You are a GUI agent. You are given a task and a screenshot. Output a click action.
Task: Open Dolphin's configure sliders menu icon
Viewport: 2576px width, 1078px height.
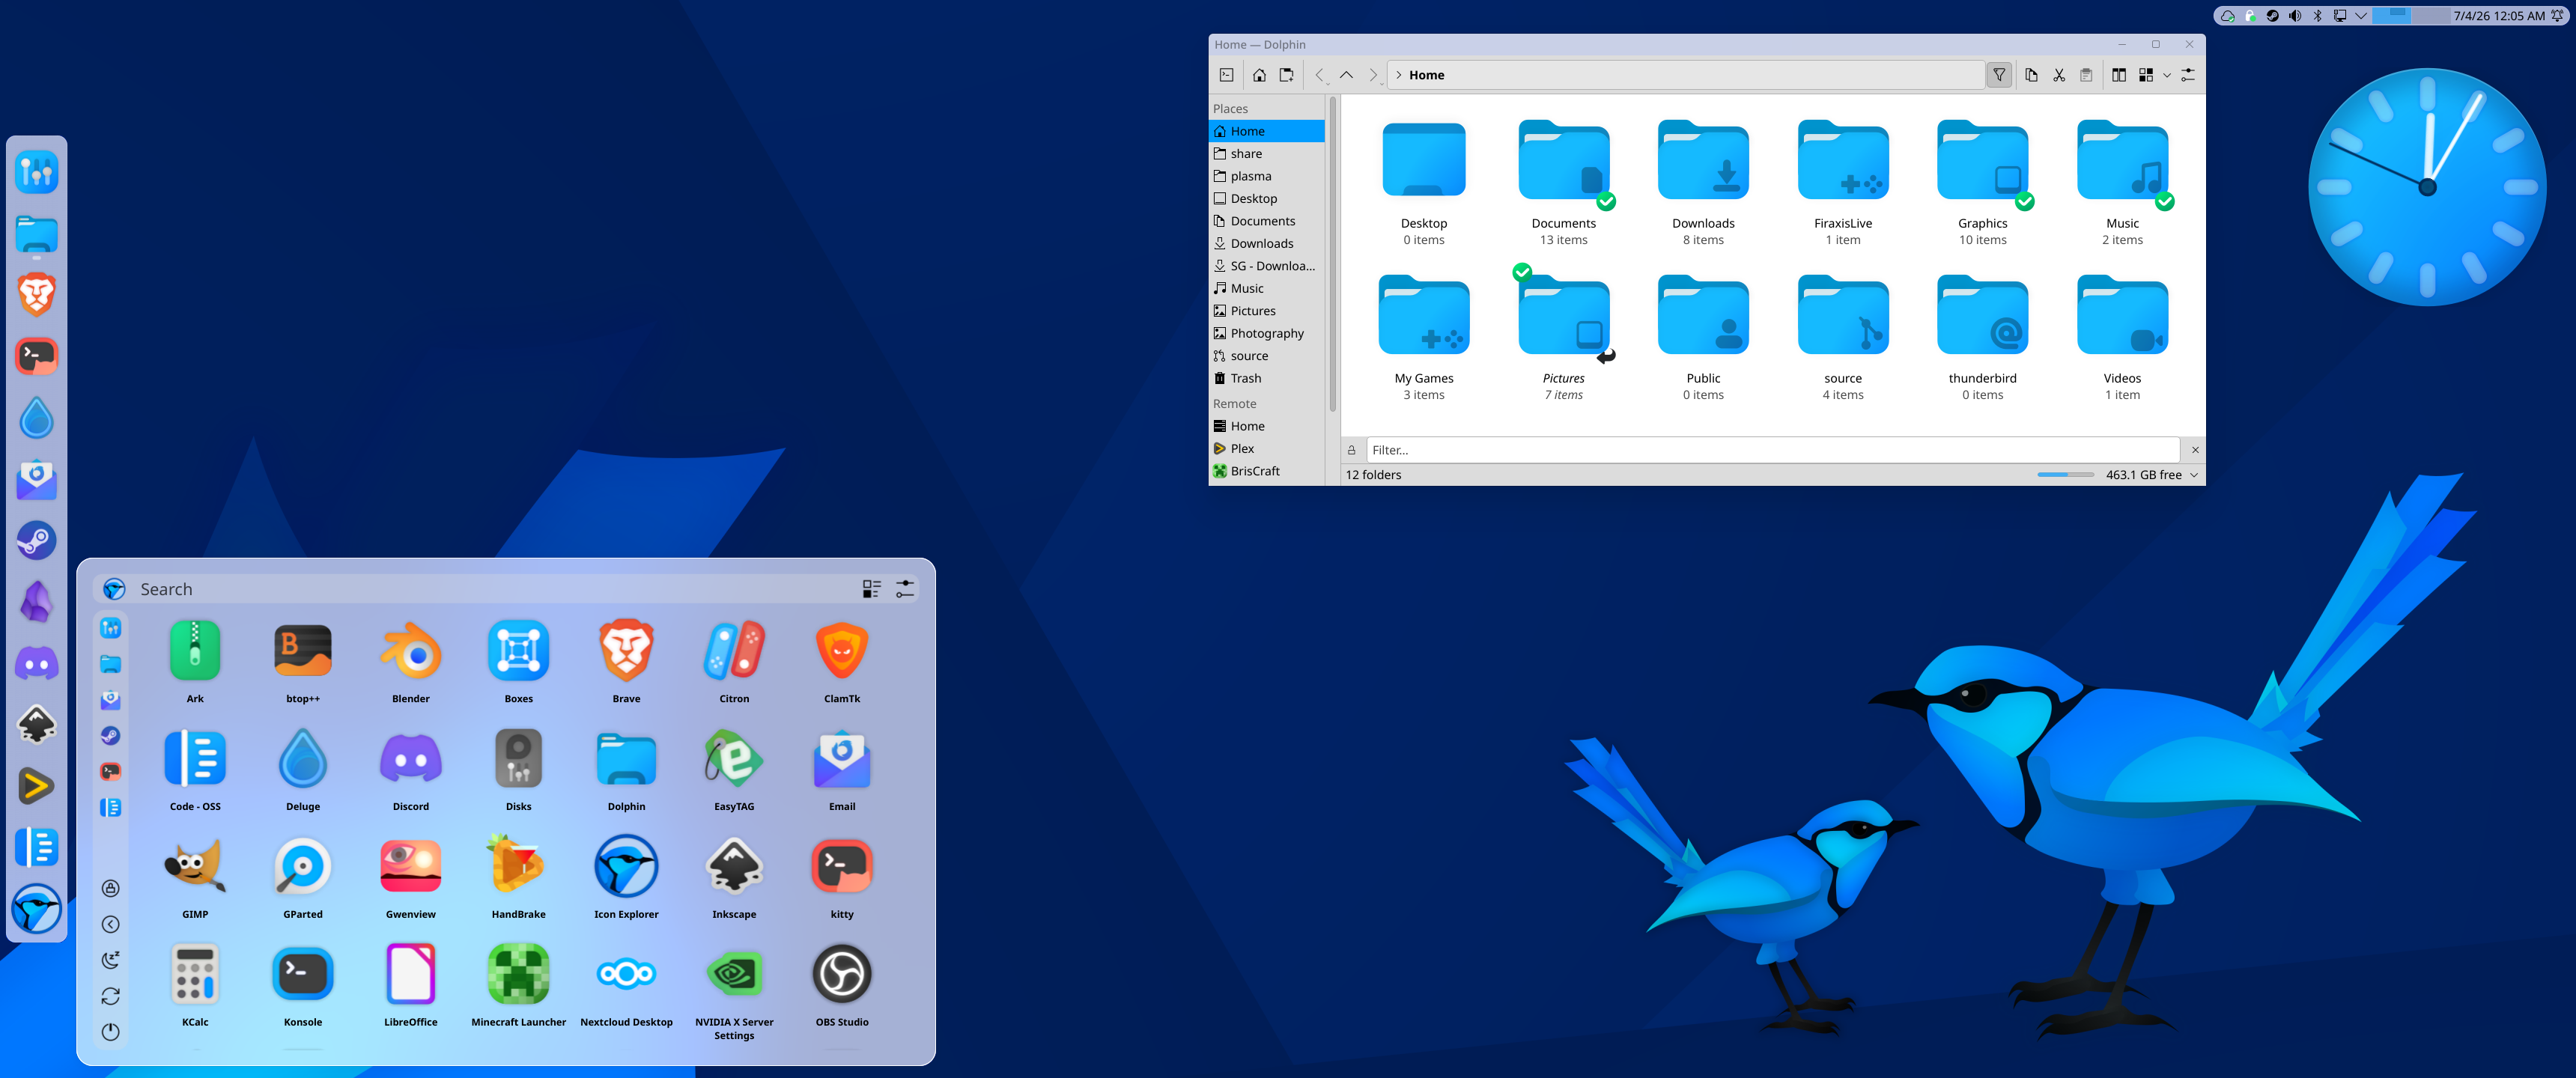coord(2188,75)
